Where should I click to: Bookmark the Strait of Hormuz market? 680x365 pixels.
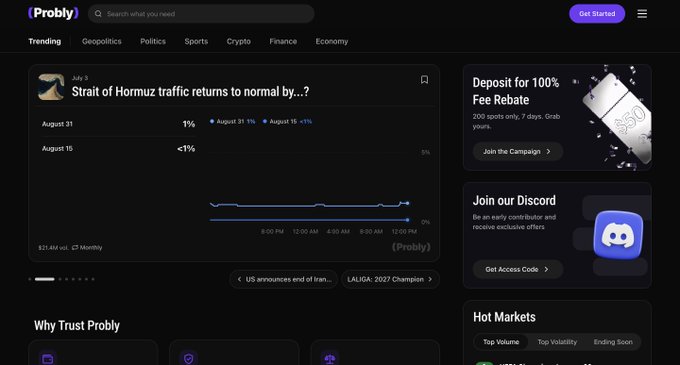424,80
